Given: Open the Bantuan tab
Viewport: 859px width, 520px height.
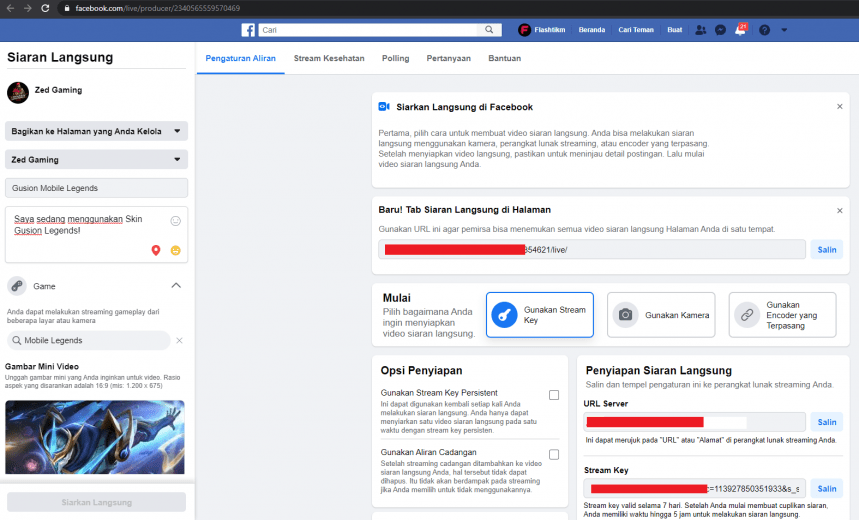Looking at the screenshot, I should click(505, 58).
